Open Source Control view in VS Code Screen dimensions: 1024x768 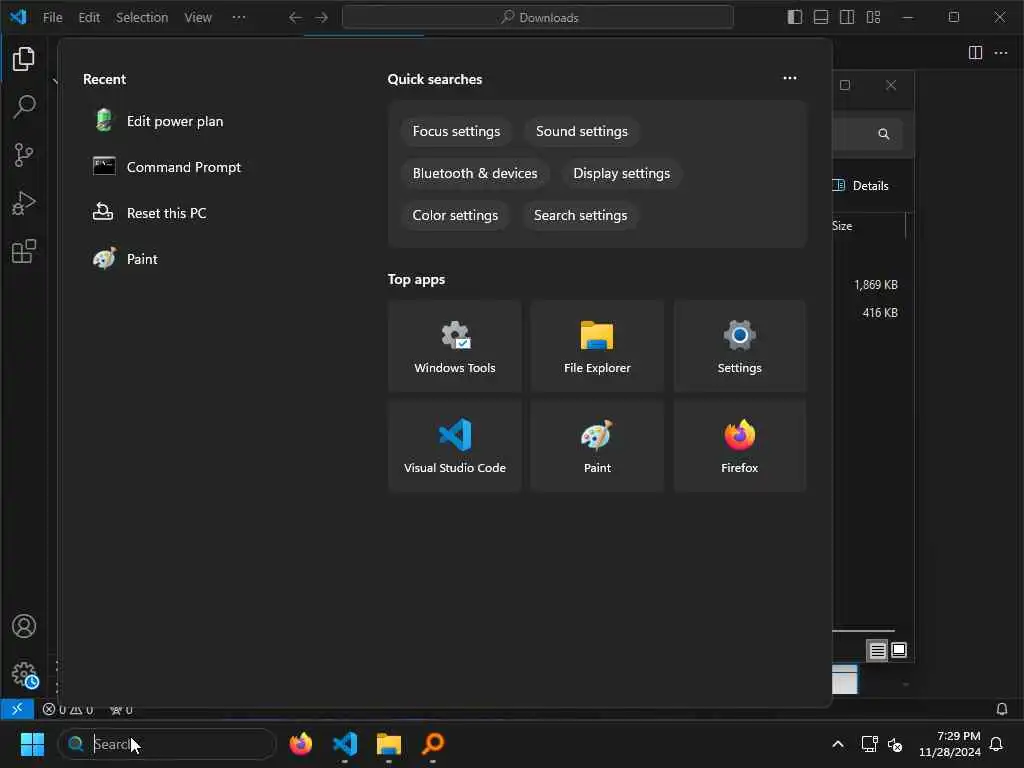(24, 155)
